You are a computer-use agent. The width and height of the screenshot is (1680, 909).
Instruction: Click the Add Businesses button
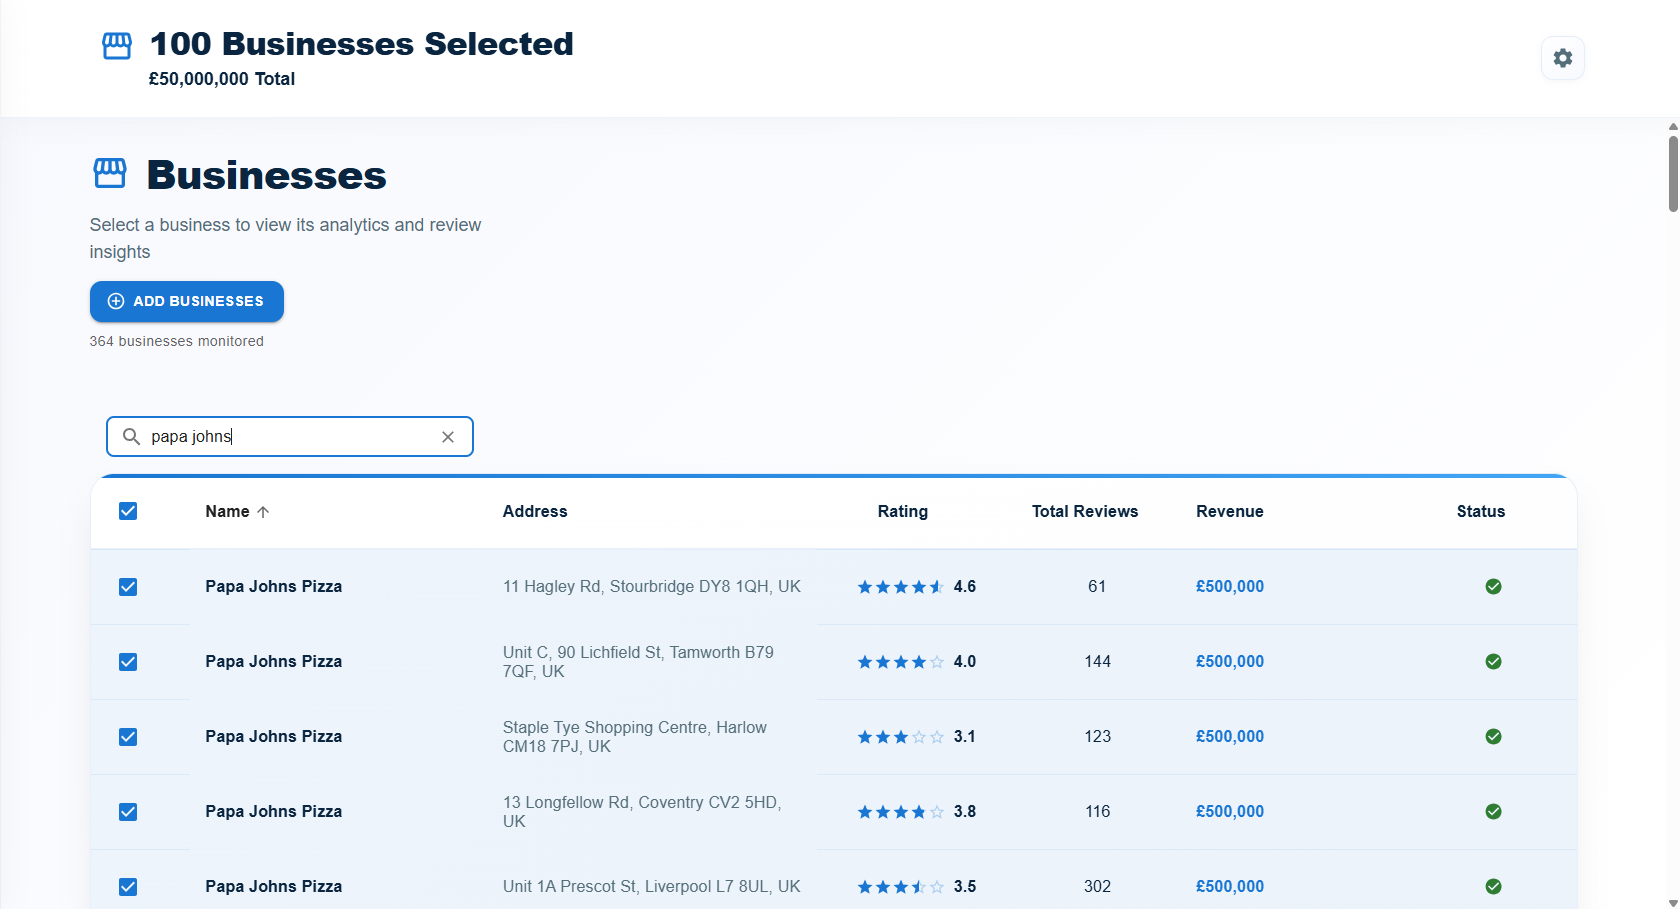(187, 302)
